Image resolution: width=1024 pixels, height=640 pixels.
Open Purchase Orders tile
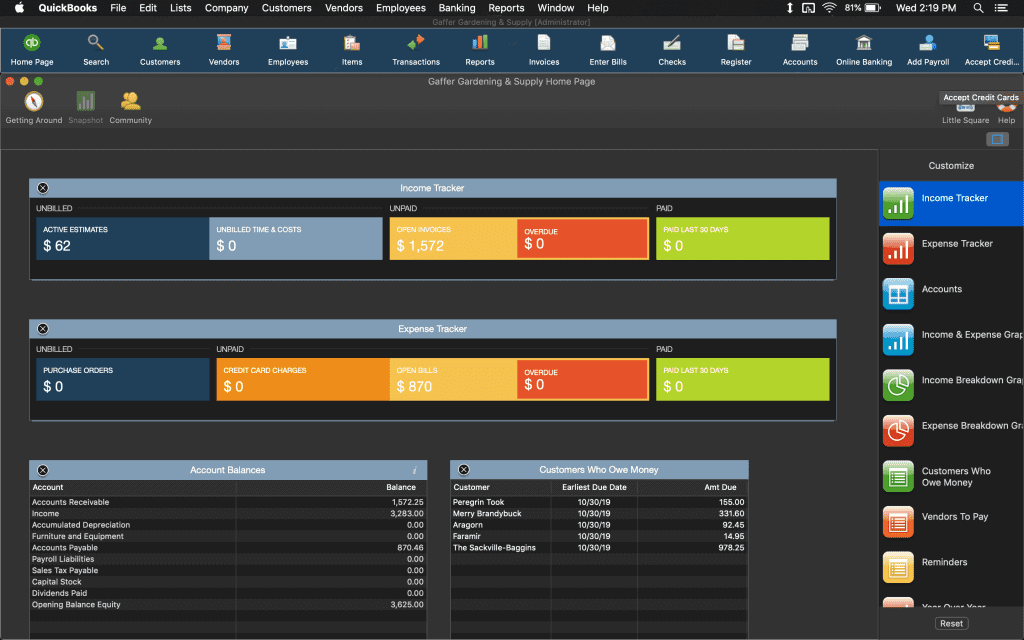click(x=123, y=379)
